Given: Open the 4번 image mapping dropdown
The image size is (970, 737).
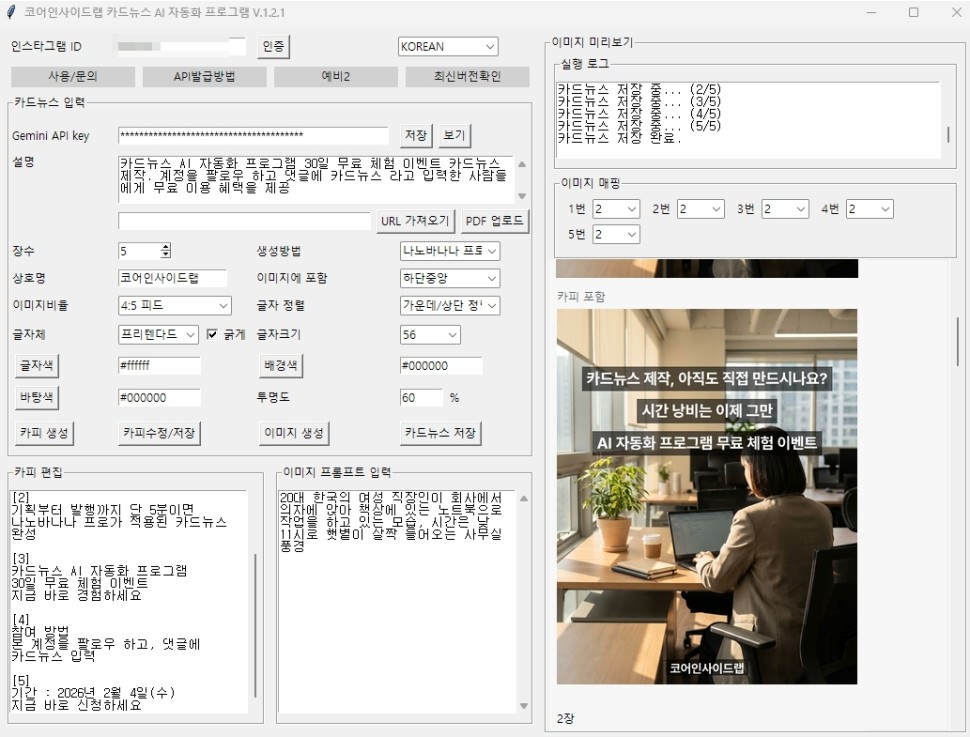Looking at the screenshot, I should [x=870, y=209].
